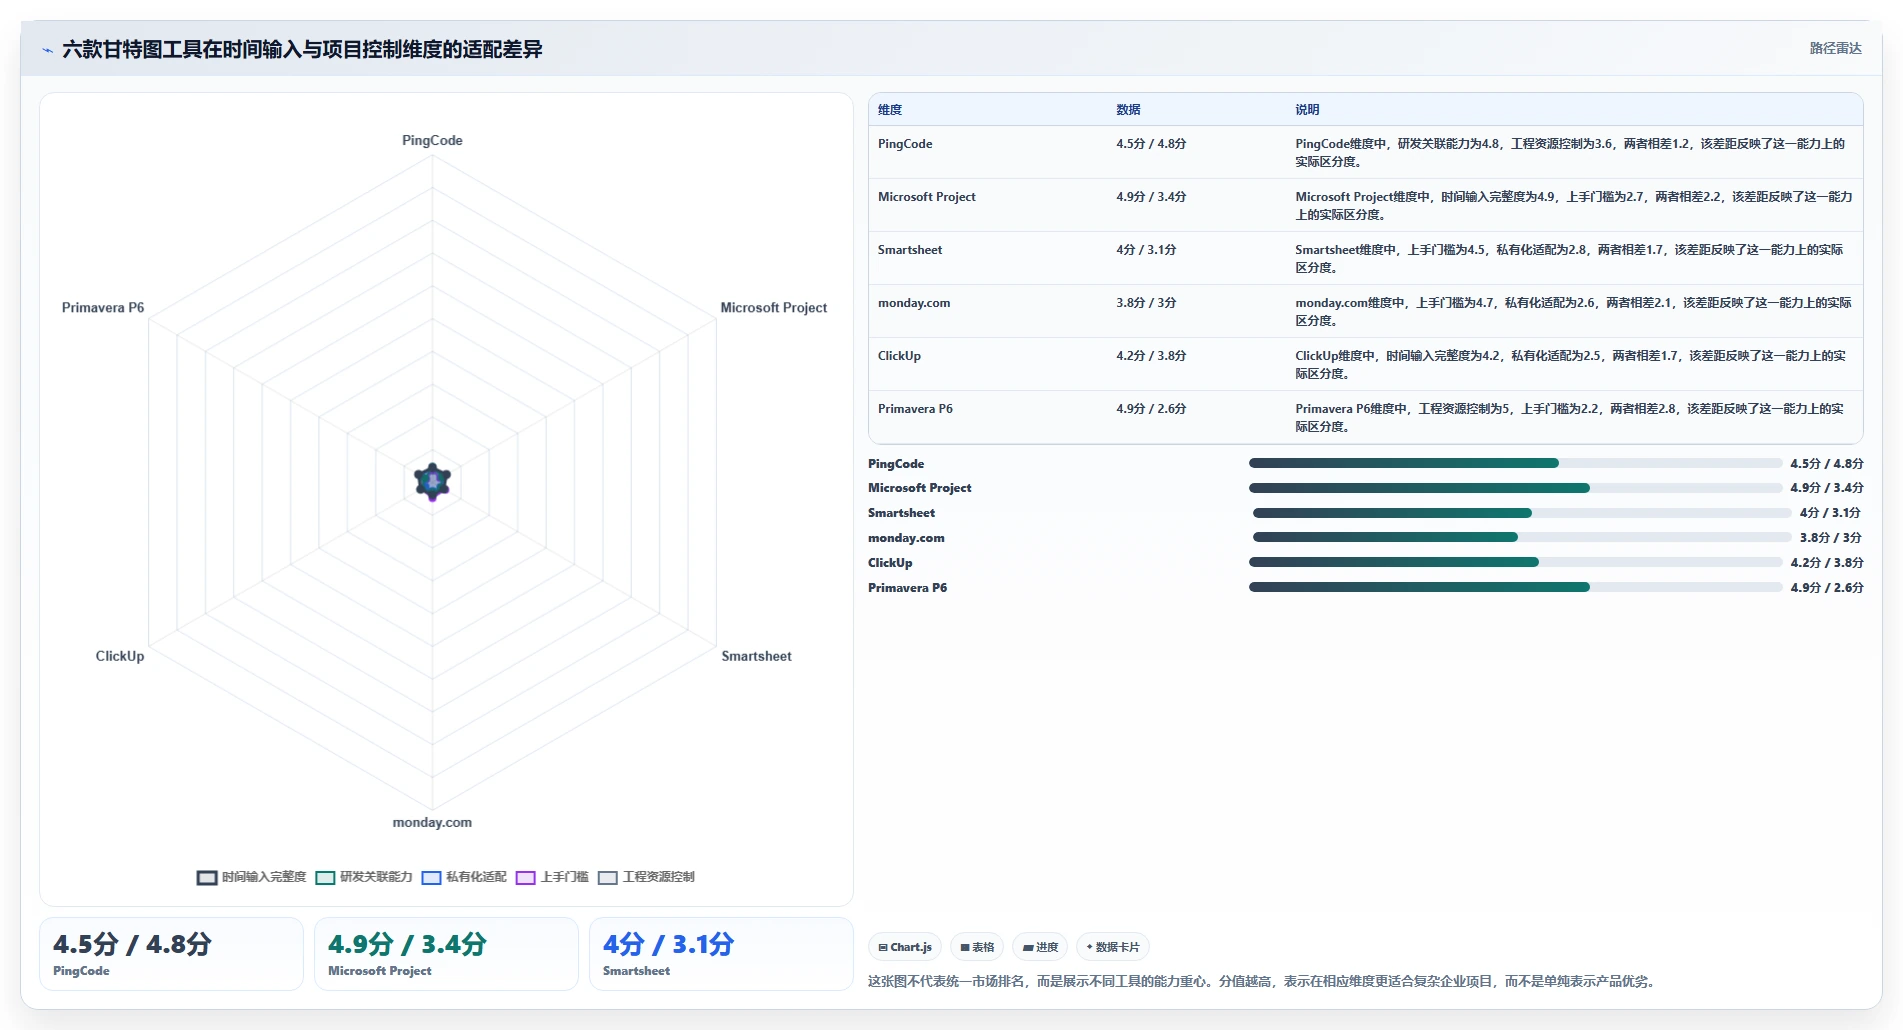The height and width of the screenshot is (1030, 1903).
Task: Select the Smartsheet table row name
Action: (x=910, y=250)
